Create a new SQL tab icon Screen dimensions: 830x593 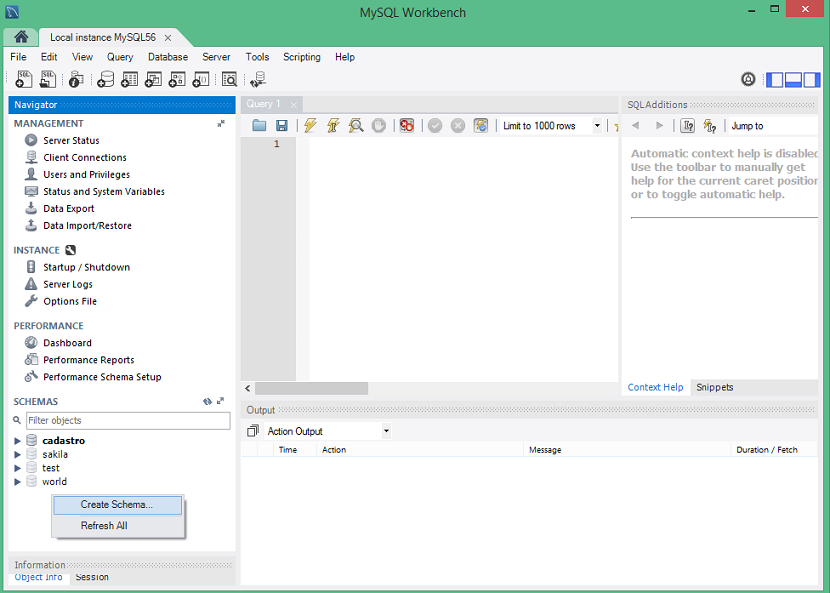[x=23, y=79]
